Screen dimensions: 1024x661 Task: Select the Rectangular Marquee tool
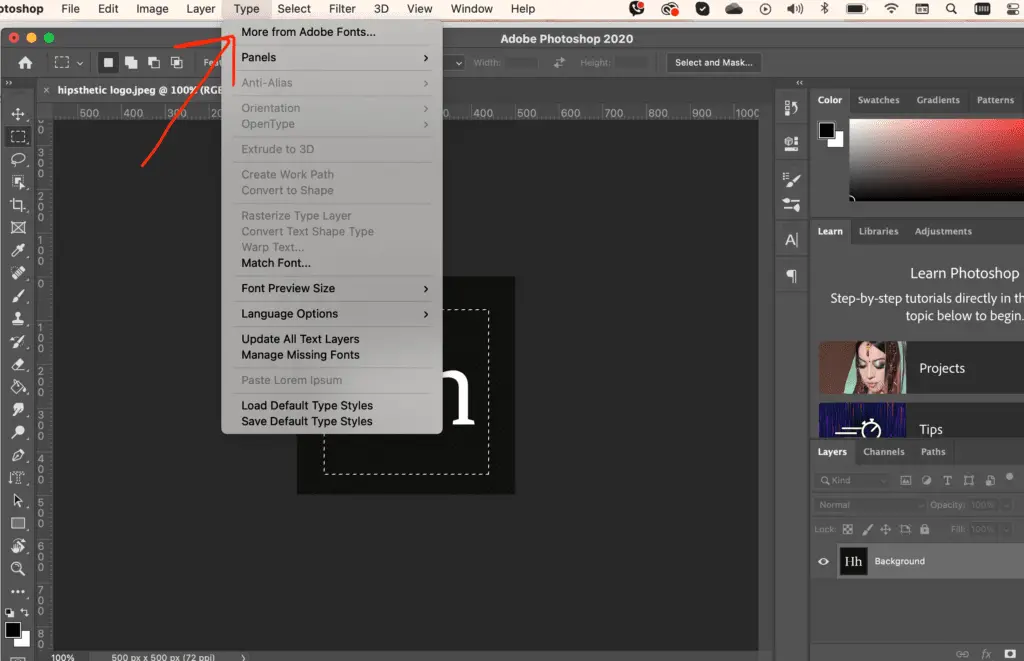click(x=18, y=137)
